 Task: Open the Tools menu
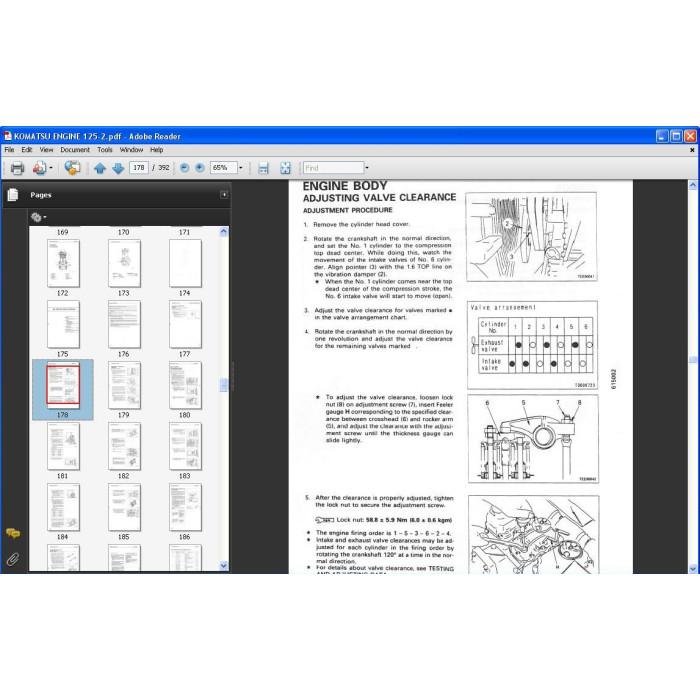point(105,150)
